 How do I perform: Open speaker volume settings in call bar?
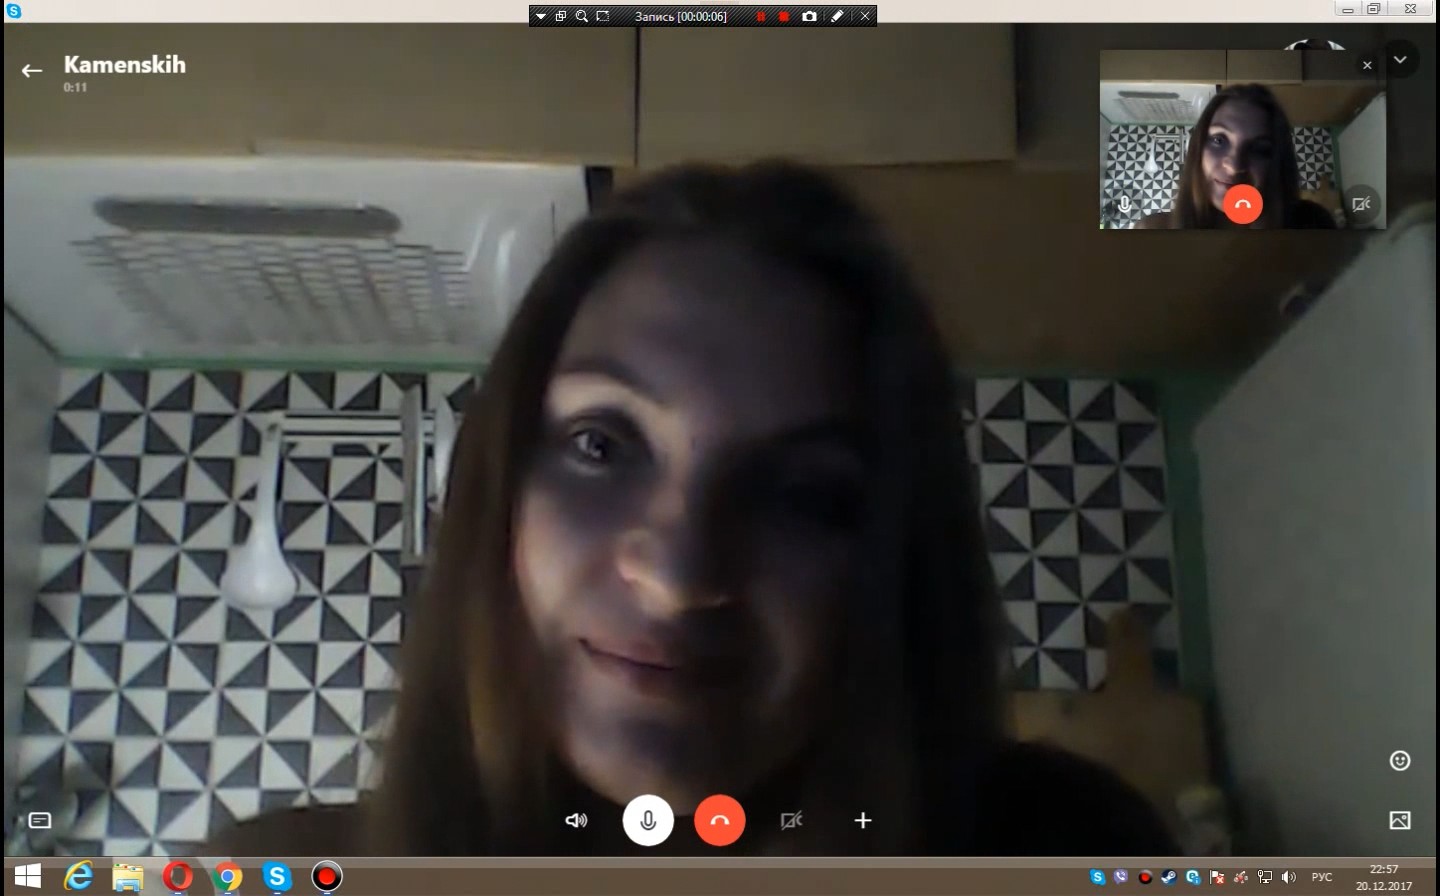pos(577,820)
